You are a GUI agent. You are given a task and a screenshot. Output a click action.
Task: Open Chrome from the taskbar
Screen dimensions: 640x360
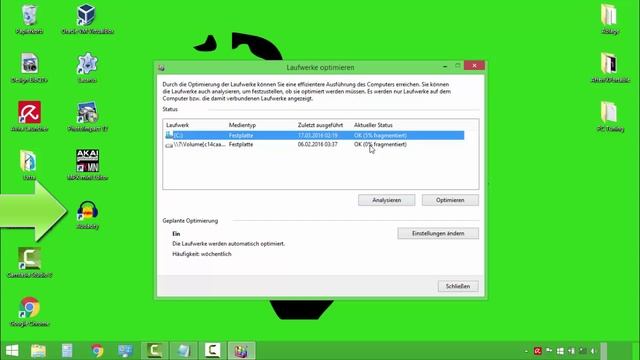point(97,351)
